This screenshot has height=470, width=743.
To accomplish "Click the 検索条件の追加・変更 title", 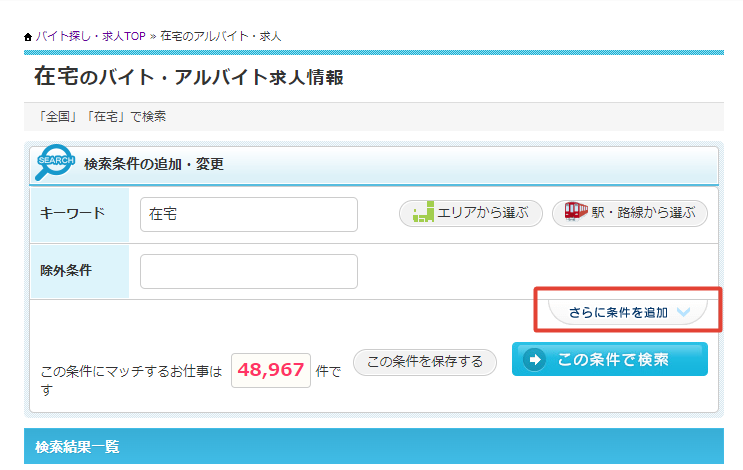I will pyautogui.click(x=154, y=164).
